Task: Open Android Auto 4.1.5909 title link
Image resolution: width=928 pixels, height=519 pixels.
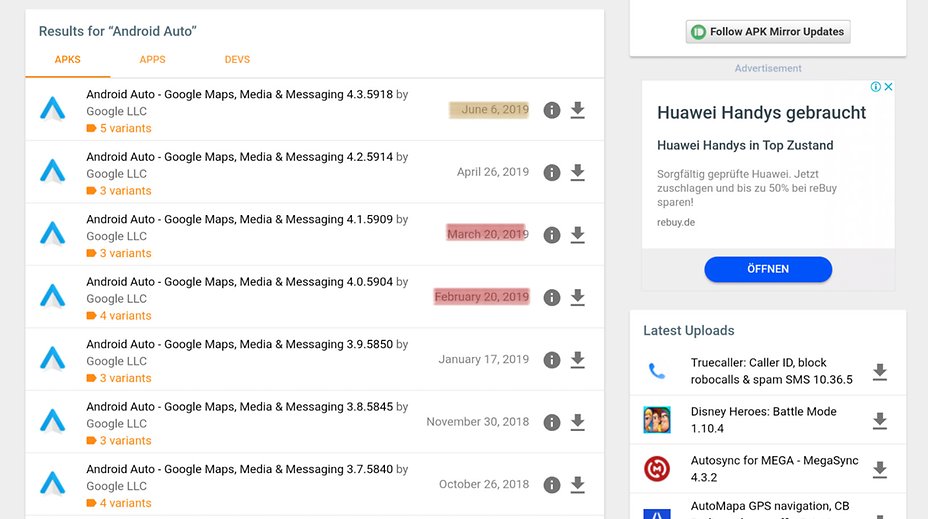Action: 240,220
